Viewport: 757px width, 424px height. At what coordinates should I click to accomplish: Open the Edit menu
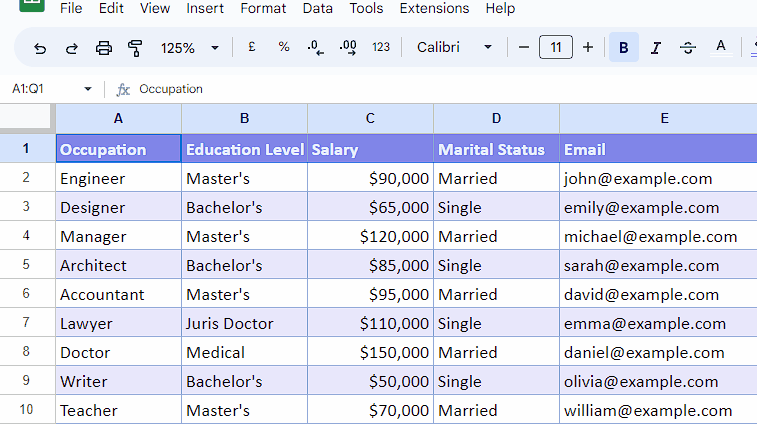click(111, 8)
